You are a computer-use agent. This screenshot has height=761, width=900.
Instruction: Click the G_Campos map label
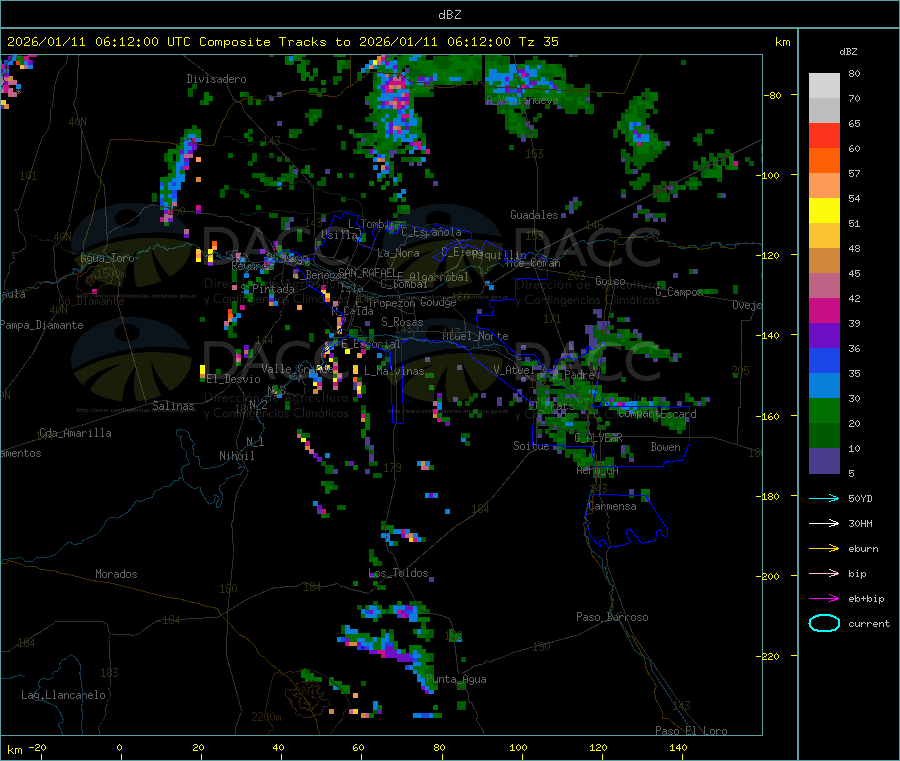point(679,292)
